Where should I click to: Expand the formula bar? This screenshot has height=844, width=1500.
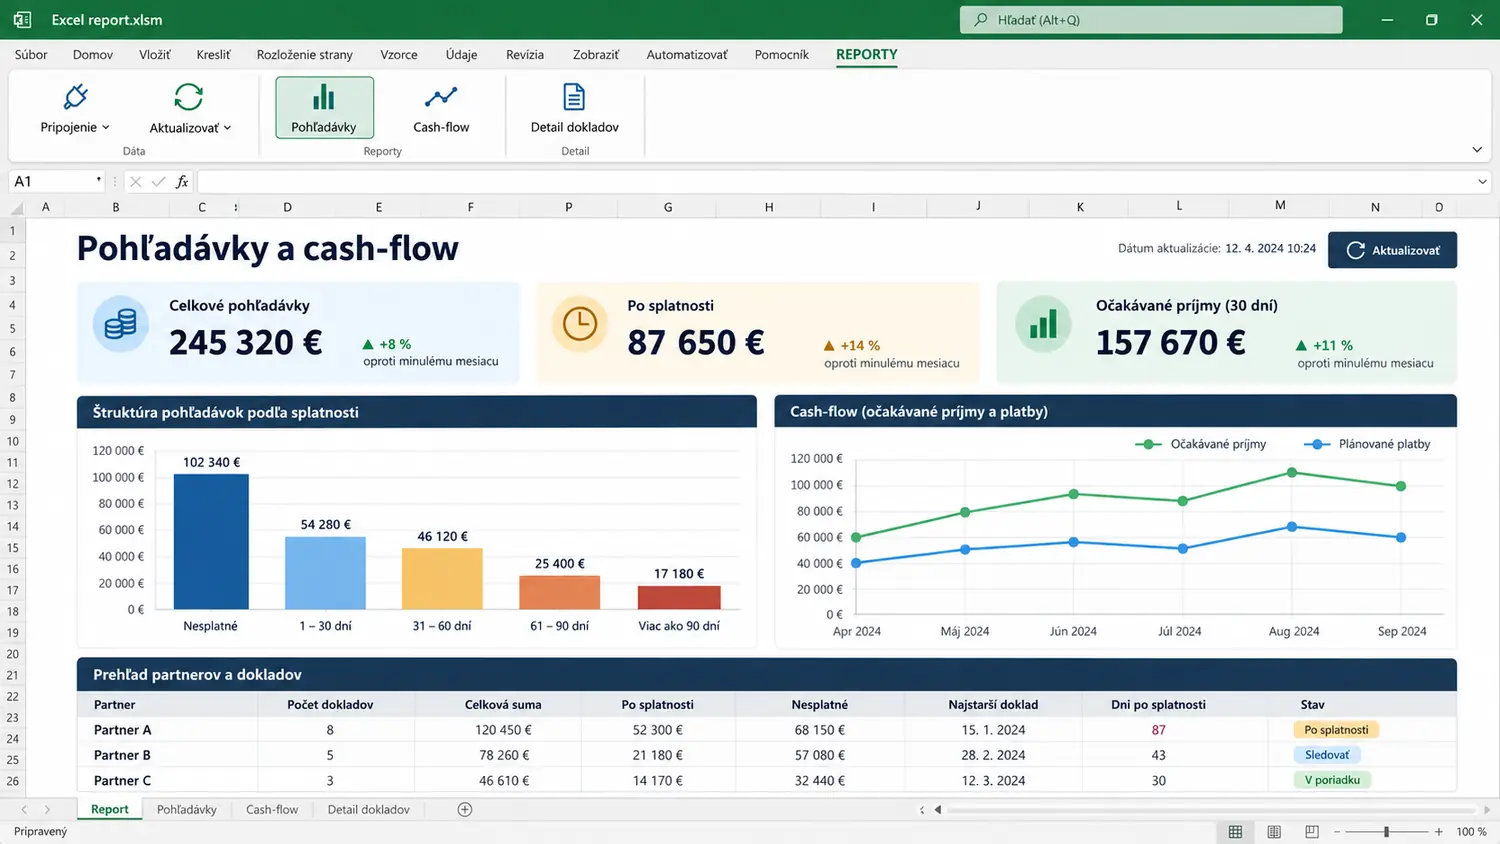(x=1482, y=181)
